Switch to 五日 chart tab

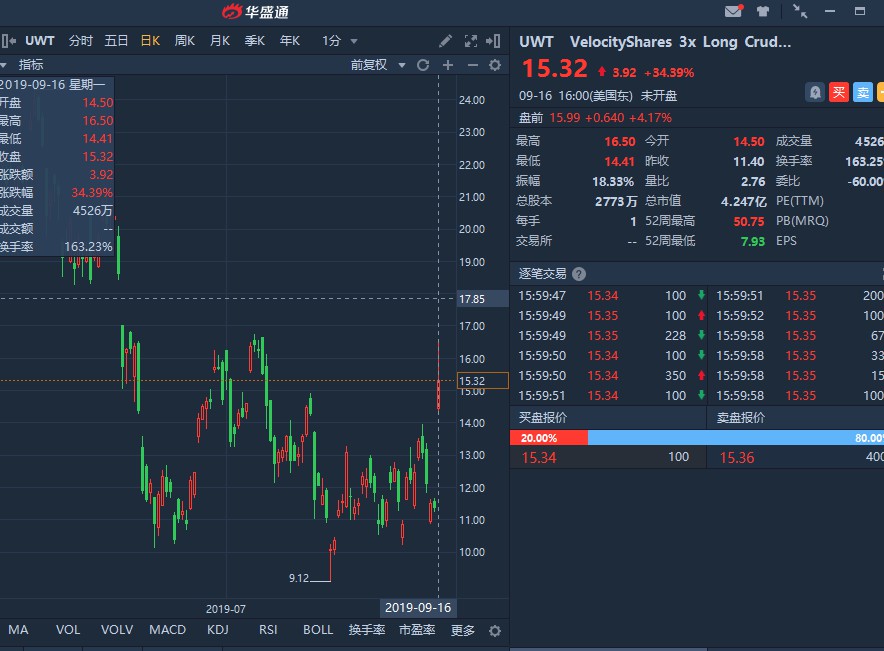116,41
